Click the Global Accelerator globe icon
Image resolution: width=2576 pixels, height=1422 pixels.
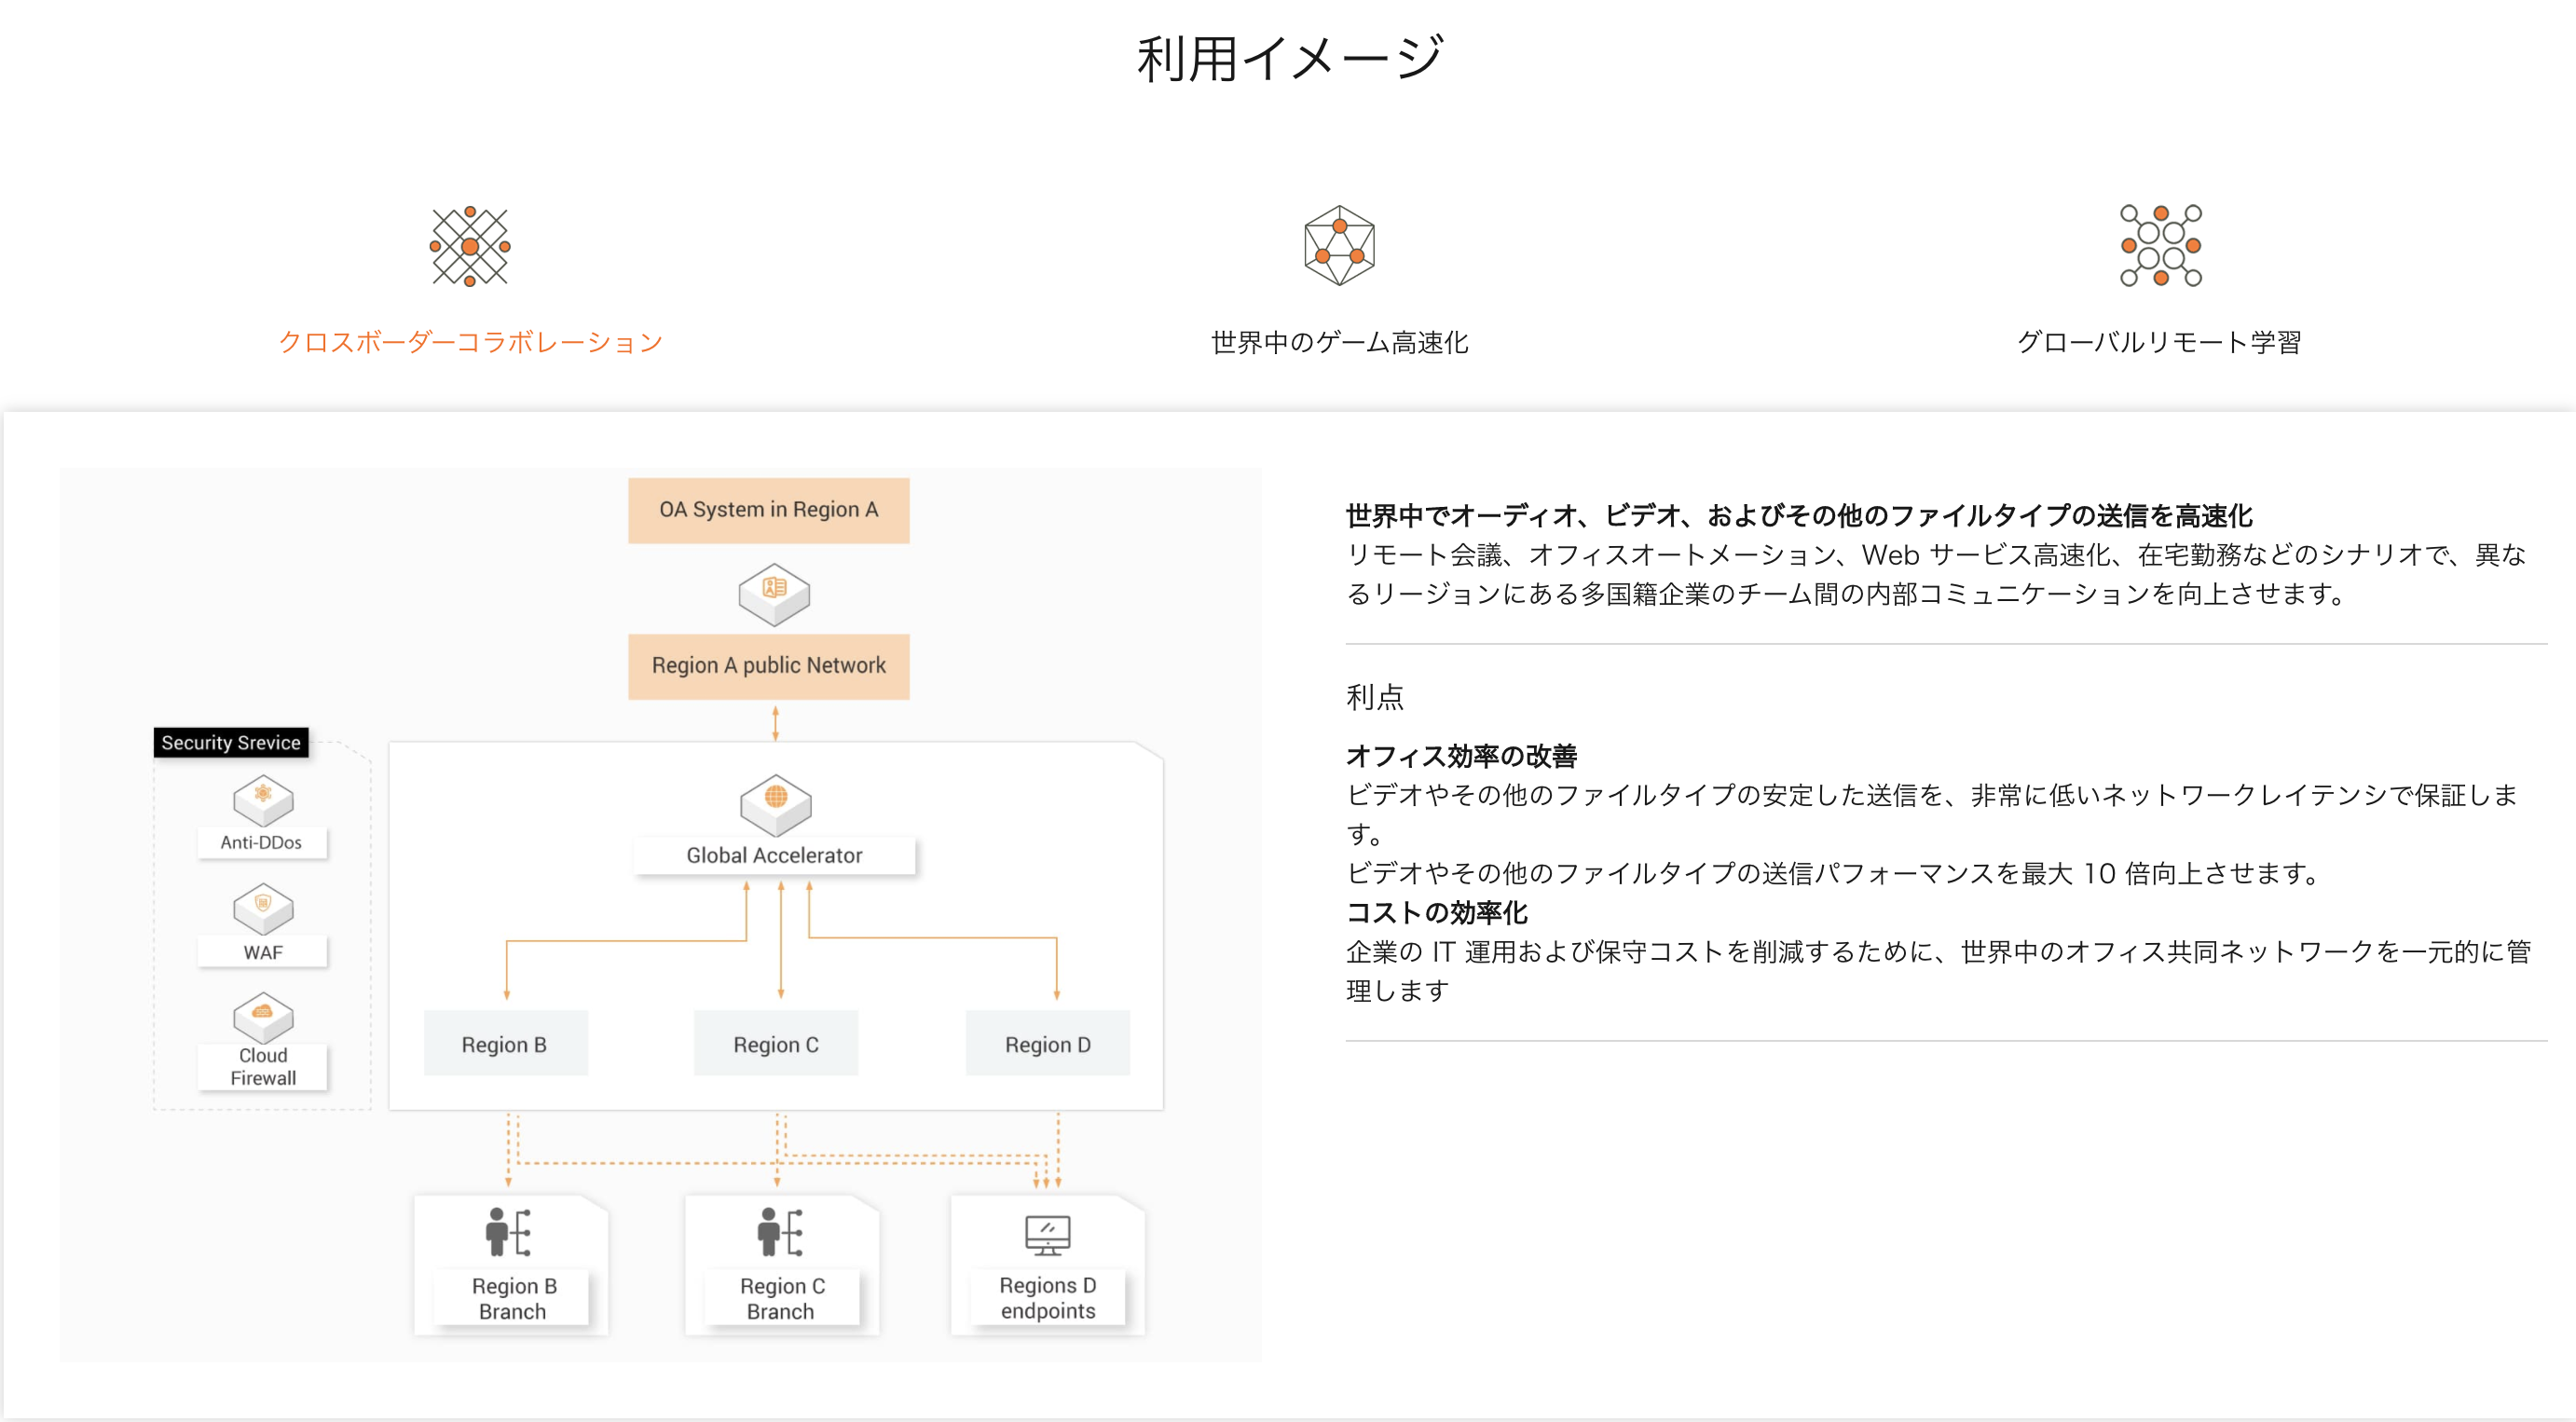click(775, 804)
